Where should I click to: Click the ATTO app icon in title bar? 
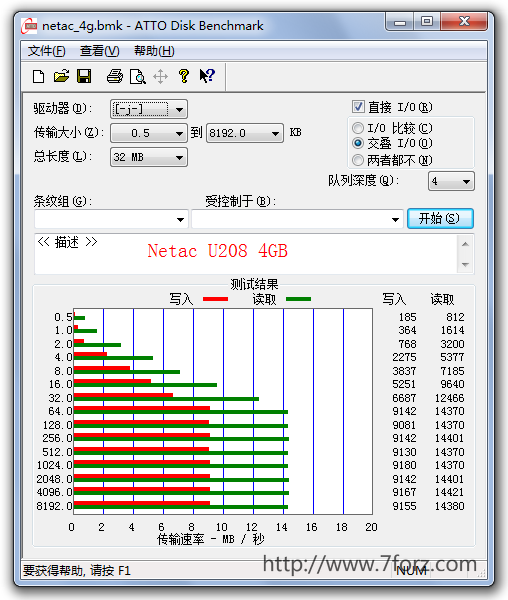pyautogui.click(x=29, y=26)
